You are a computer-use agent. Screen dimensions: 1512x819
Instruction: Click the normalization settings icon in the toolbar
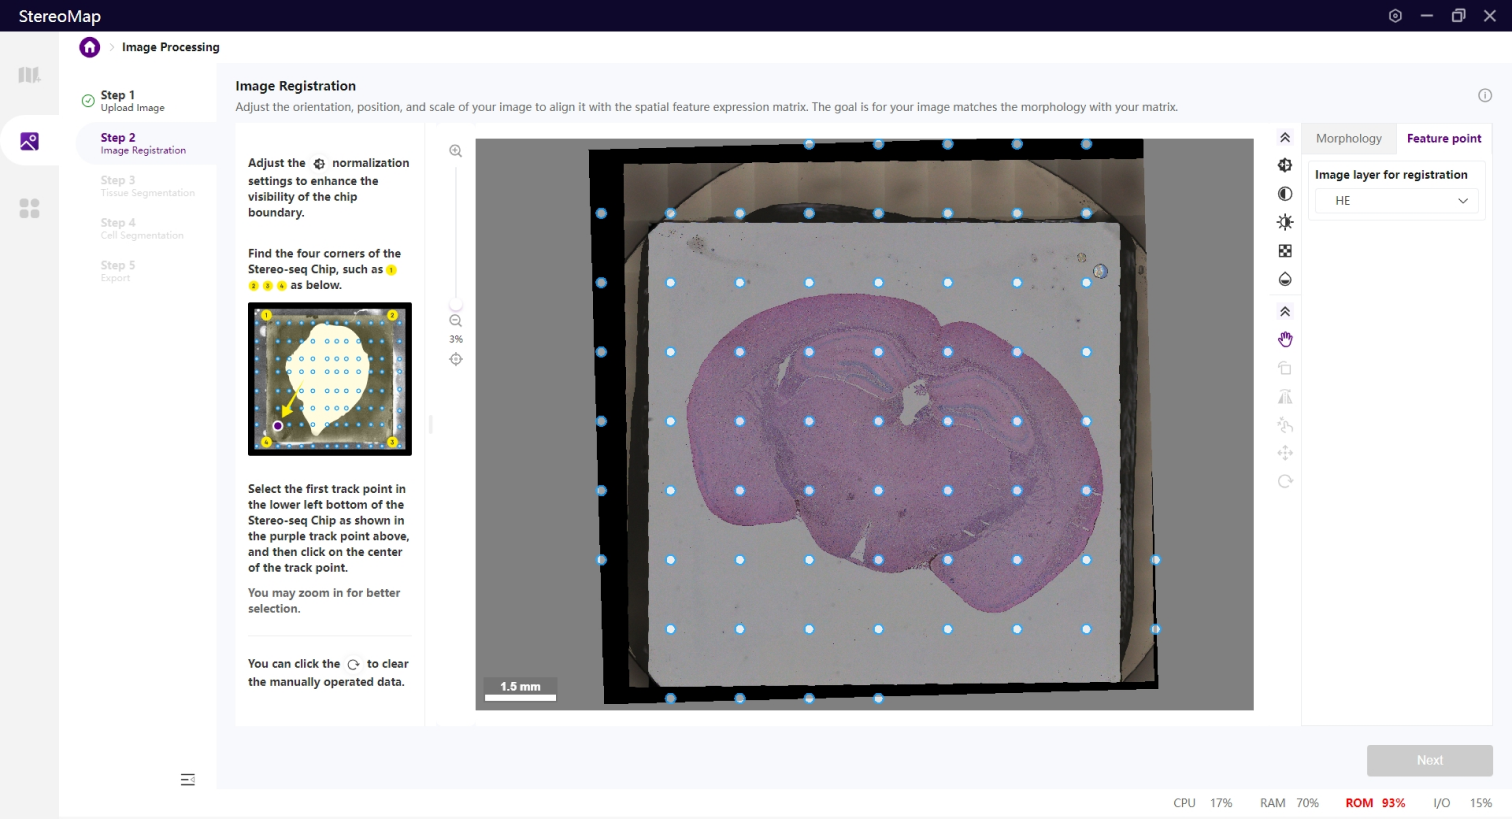click(1285, 165)
